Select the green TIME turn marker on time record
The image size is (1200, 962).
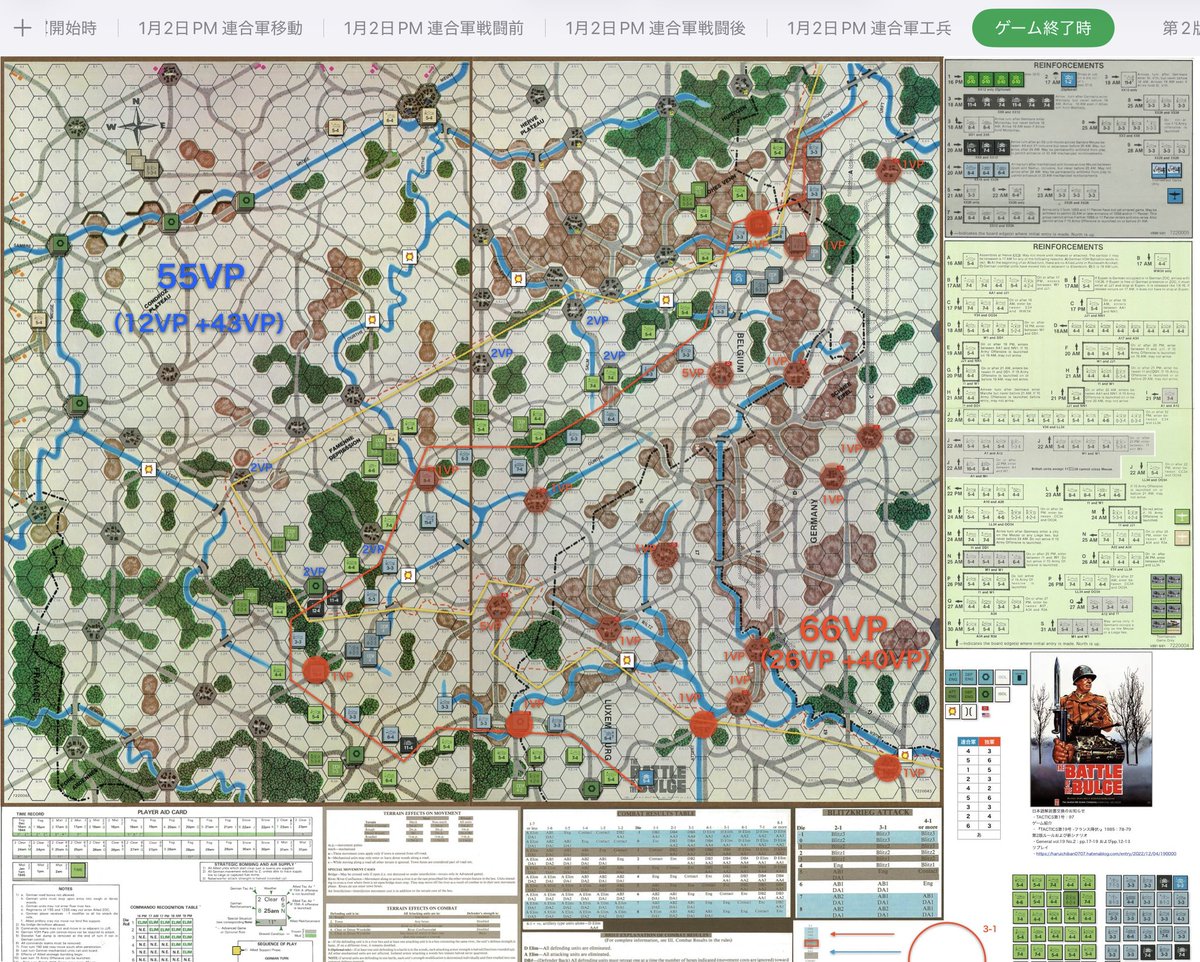pyautogui.click(x=78, y=870)
